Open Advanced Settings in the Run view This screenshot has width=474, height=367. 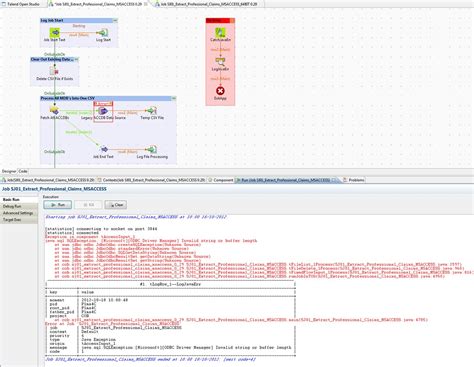[x=19, y=213]
